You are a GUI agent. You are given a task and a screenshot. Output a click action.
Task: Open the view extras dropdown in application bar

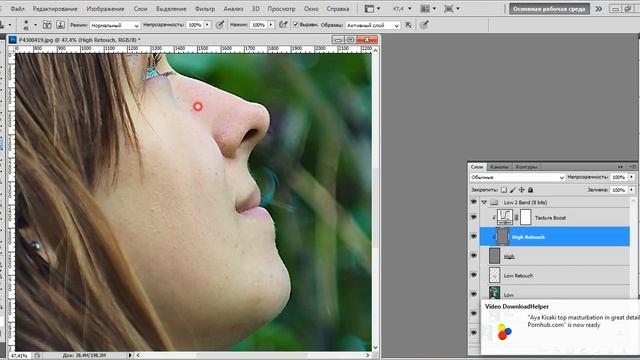373,9
